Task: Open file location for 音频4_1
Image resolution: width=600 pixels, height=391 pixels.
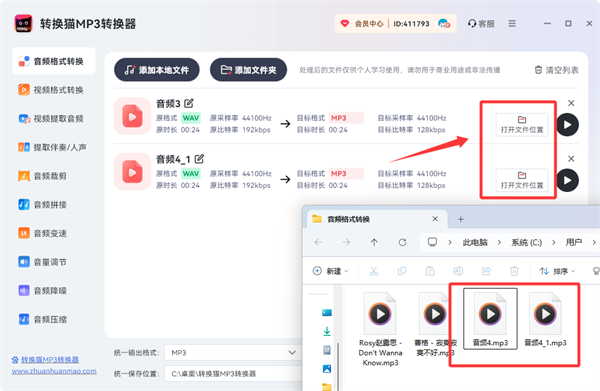Action: (x=522, y=180)
